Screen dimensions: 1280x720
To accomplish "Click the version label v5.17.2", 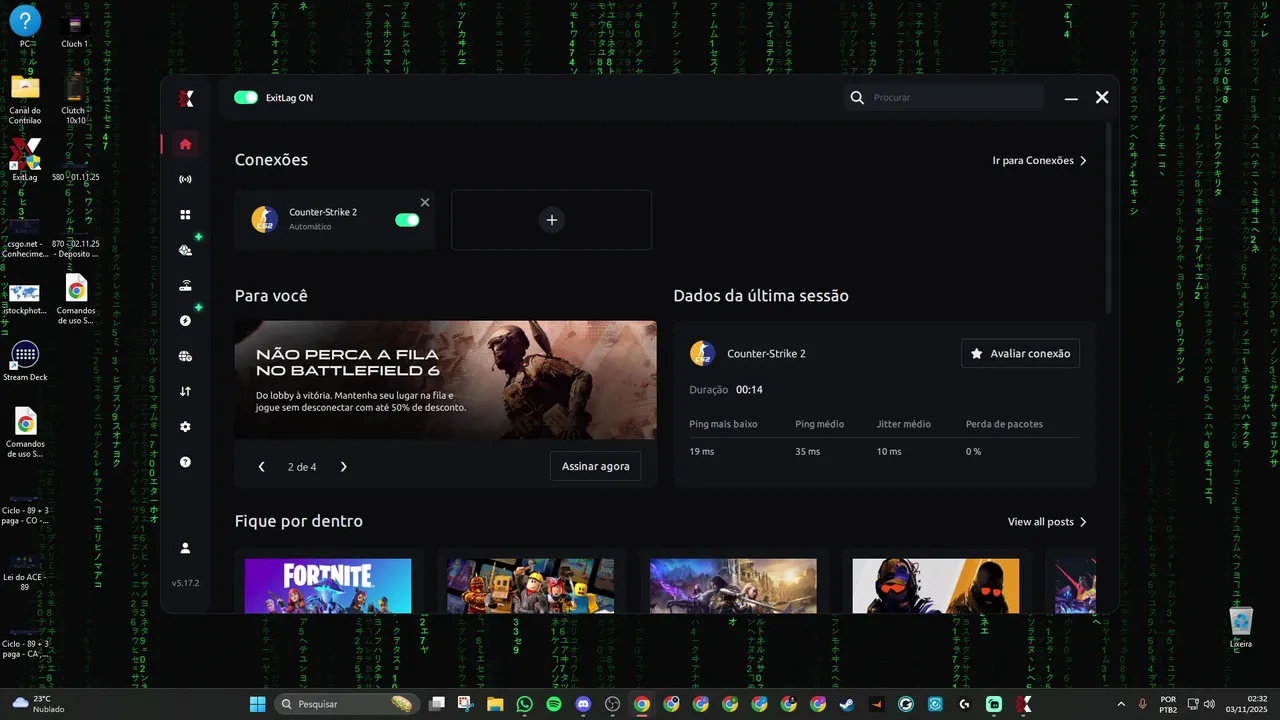I will [185, 583].
